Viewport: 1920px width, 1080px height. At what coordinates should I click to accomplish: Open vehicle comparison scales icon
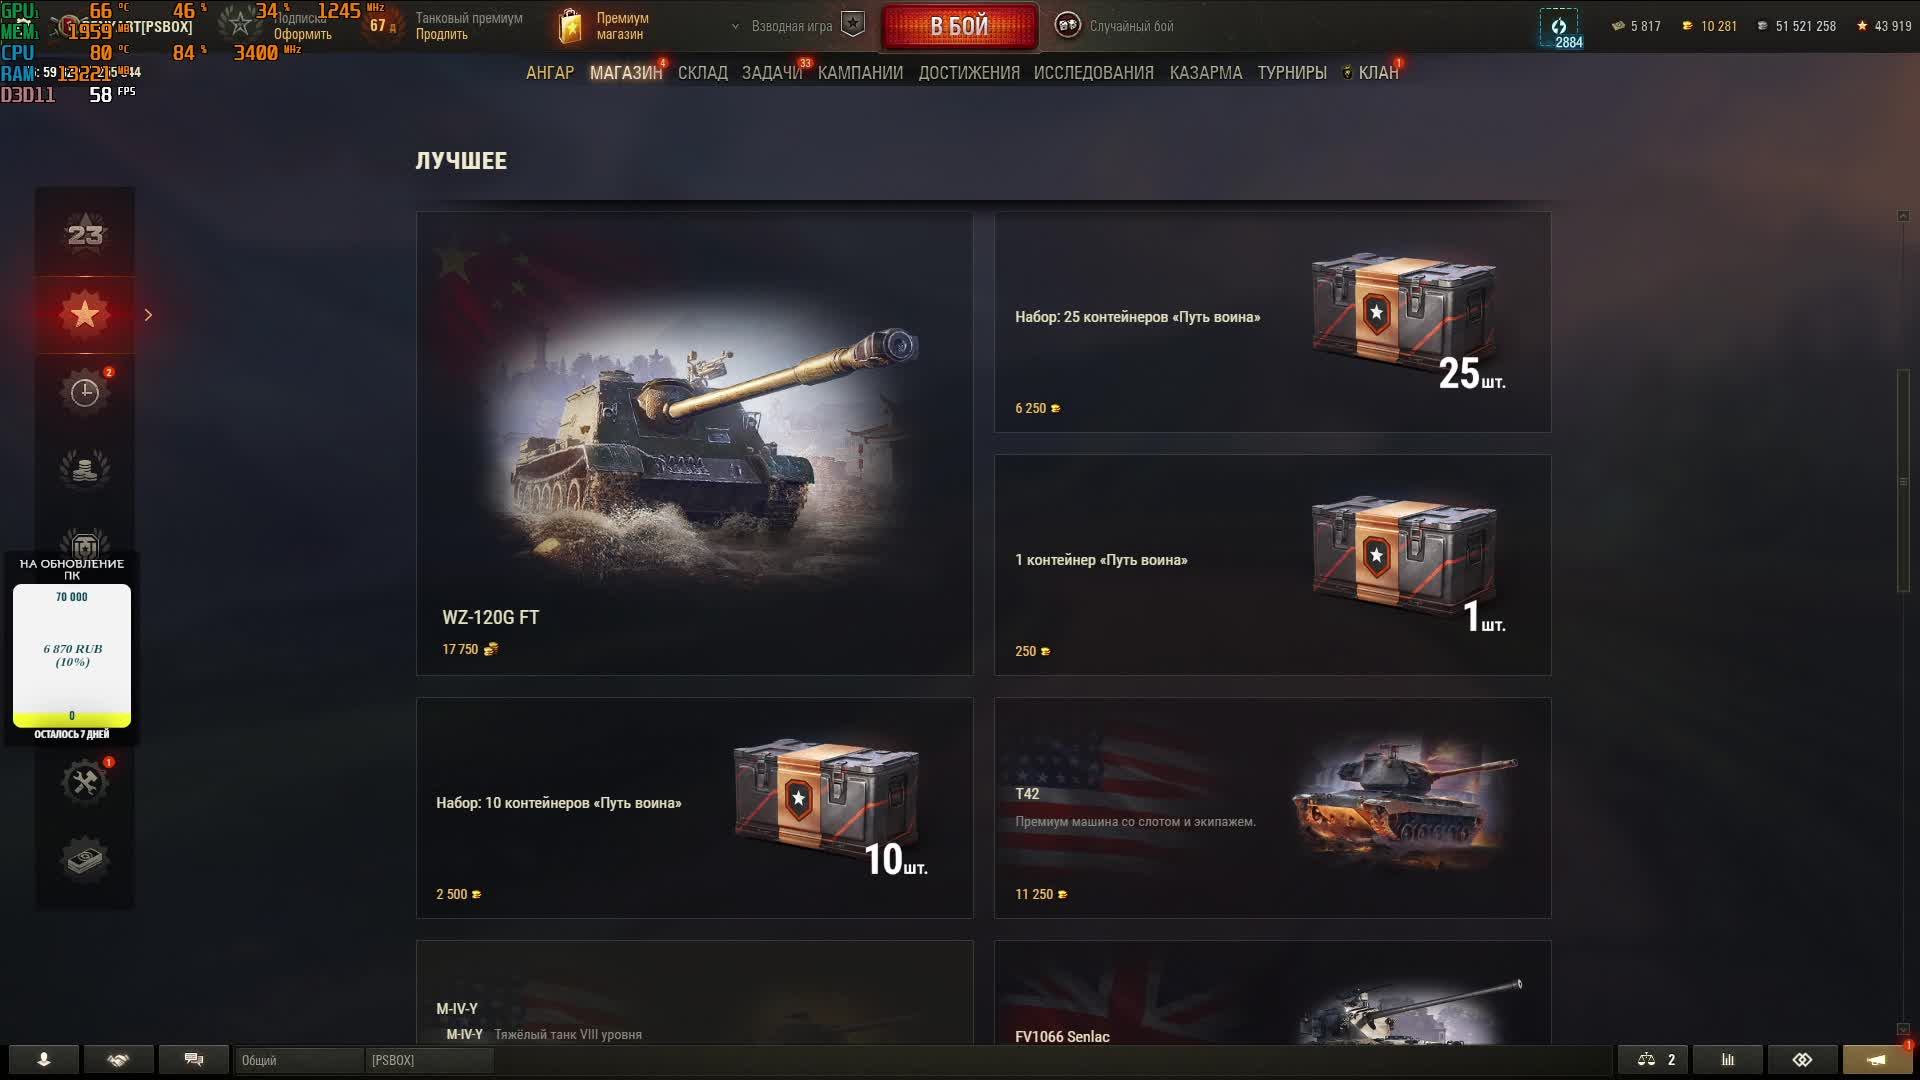tap(1654, 1060)
